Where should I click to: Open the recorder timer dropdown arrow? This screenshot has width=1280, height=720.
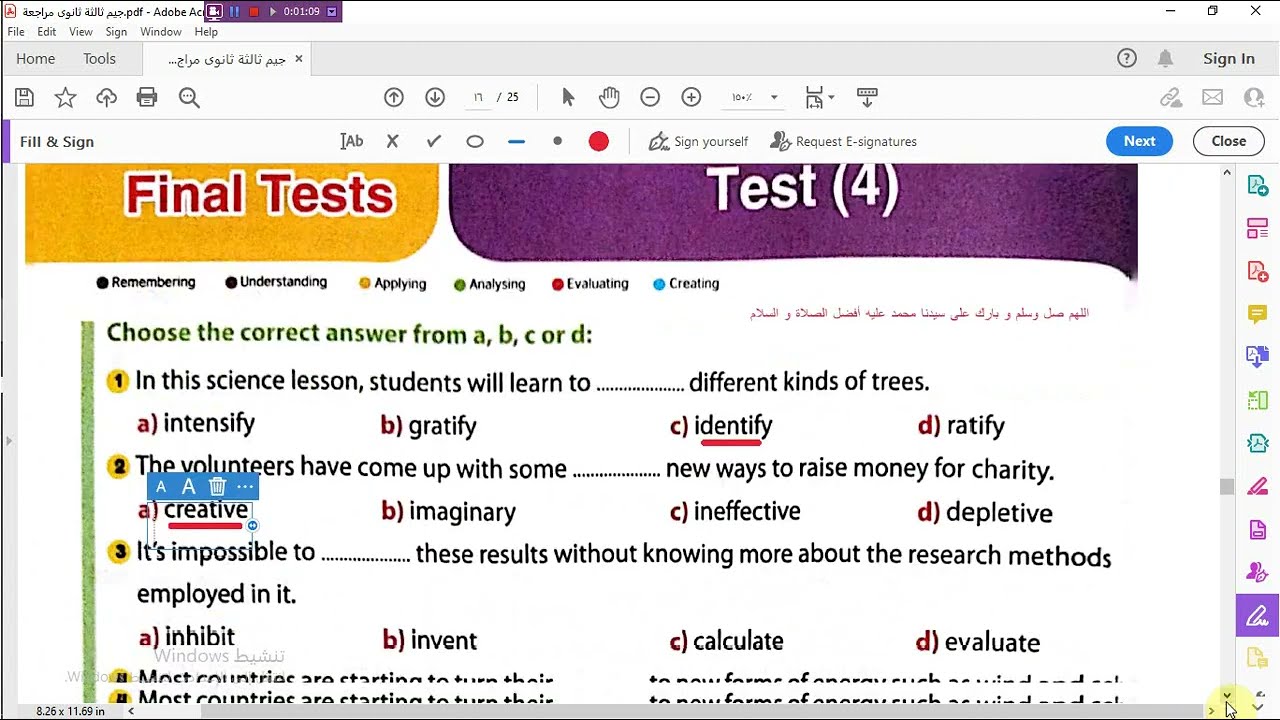pos(332,12)
